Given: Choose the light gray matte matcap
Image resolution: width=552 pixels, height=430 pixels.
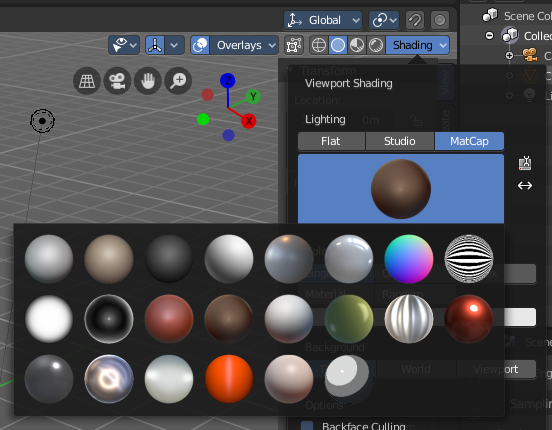Looking at the screenshot, I should click(x=49, y=259).
